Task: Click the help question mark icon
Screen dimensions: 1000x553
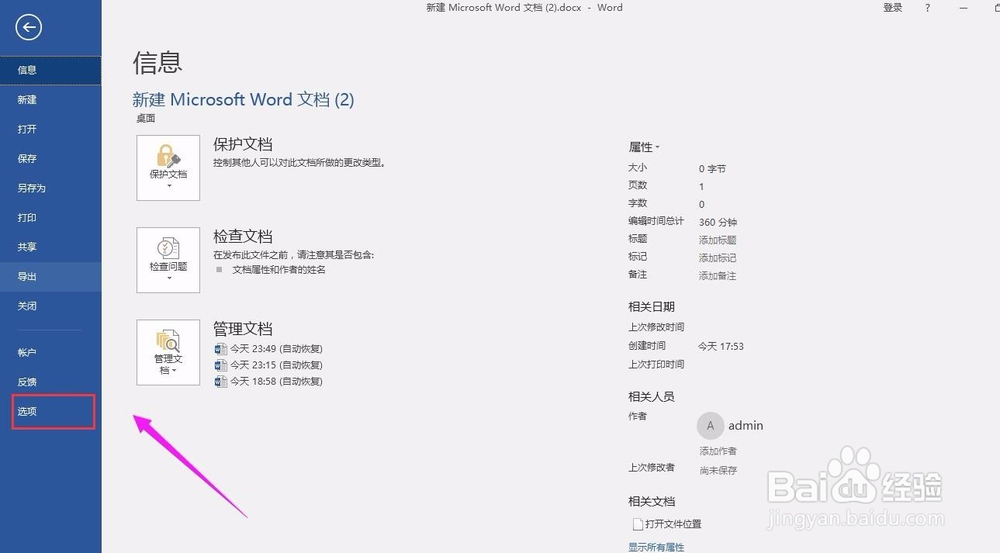Action: (x=927, y=8)
